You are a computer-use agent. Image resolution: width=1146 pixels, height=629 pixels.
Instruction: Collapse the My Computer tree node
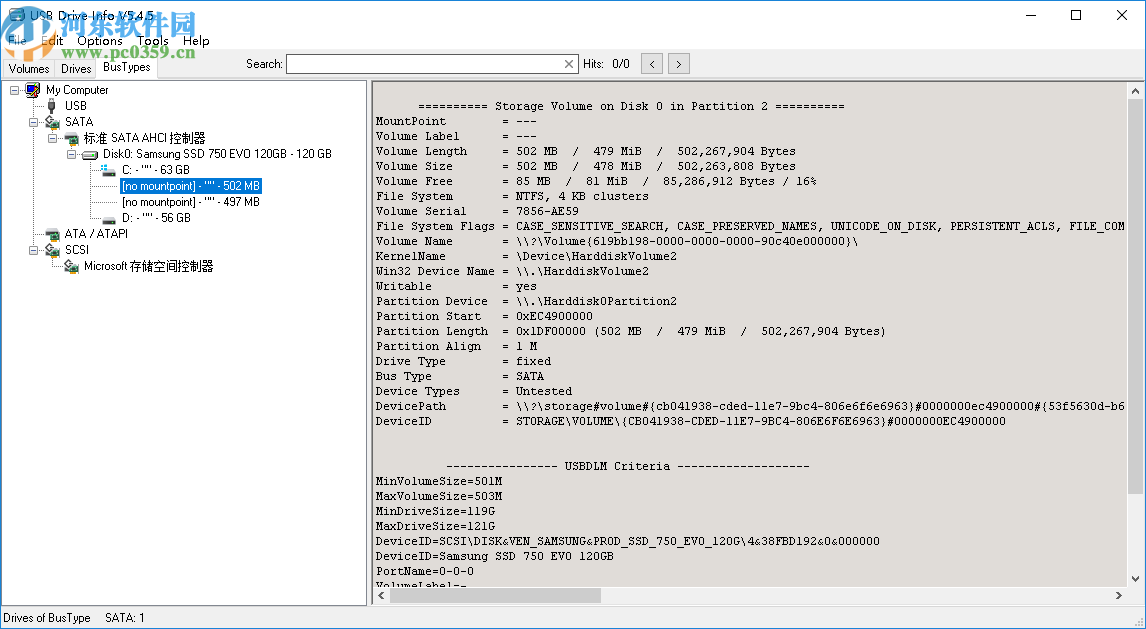(15, 90)
